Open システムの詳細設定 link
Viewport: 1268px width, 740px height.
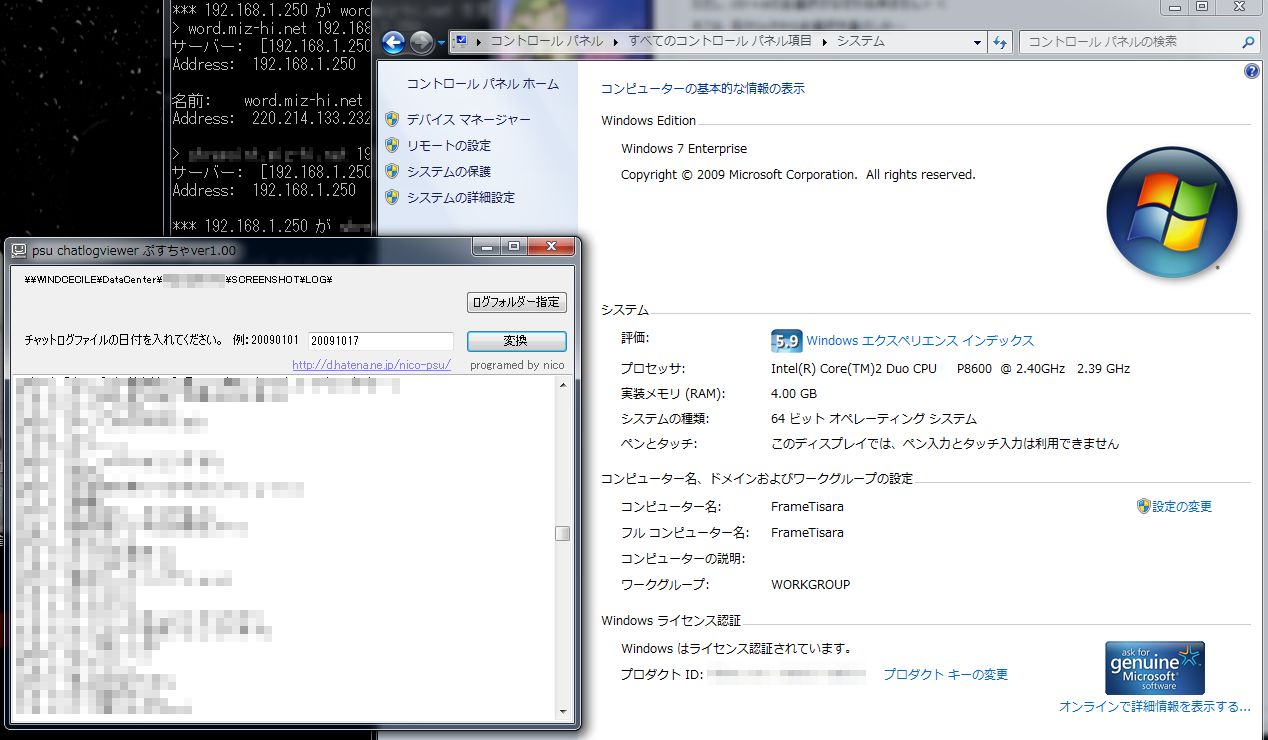pyautogui.click(x=461, y=197)
